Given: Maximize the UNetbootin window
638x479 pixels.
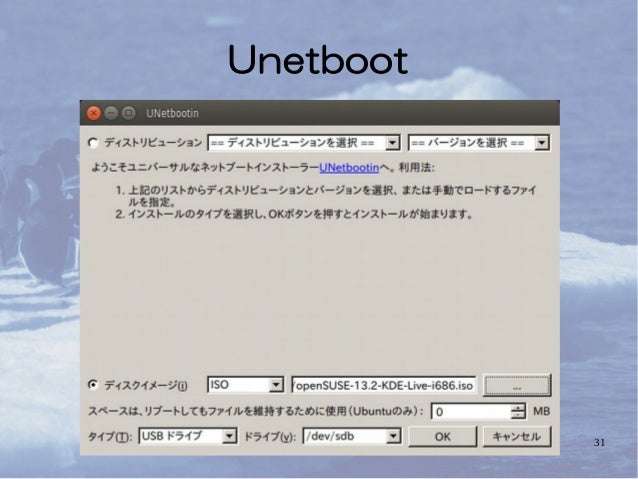Looking at the screenshot, I should pyautogui.click(x=129, y=113).
